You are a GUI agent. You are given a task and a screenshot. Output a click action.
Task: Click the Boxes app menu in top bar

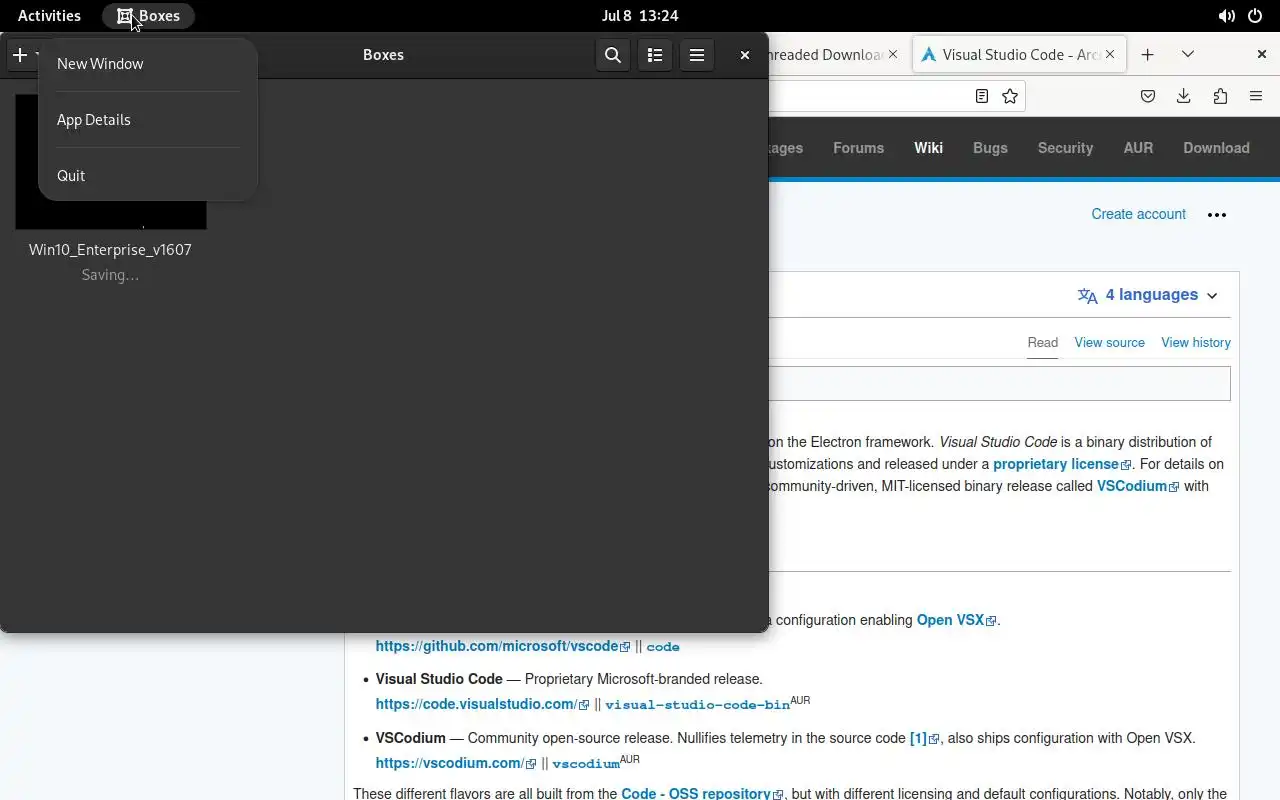pyautogui.click(x=148, y=16)
